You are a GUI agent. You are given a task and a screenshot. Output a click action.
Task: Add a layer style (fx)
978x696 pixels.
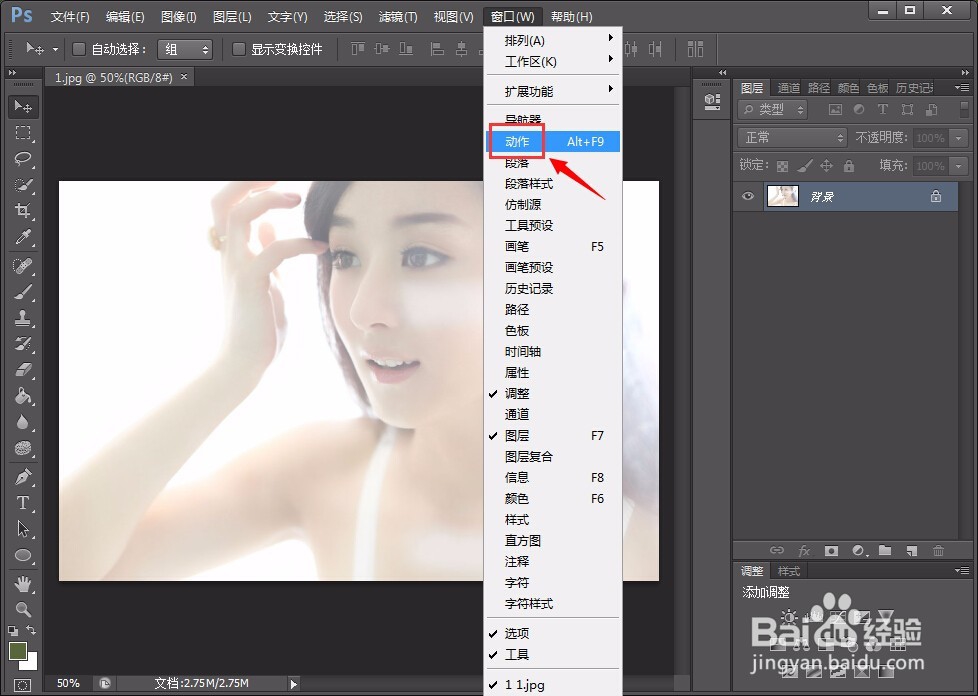coord(804,551)
